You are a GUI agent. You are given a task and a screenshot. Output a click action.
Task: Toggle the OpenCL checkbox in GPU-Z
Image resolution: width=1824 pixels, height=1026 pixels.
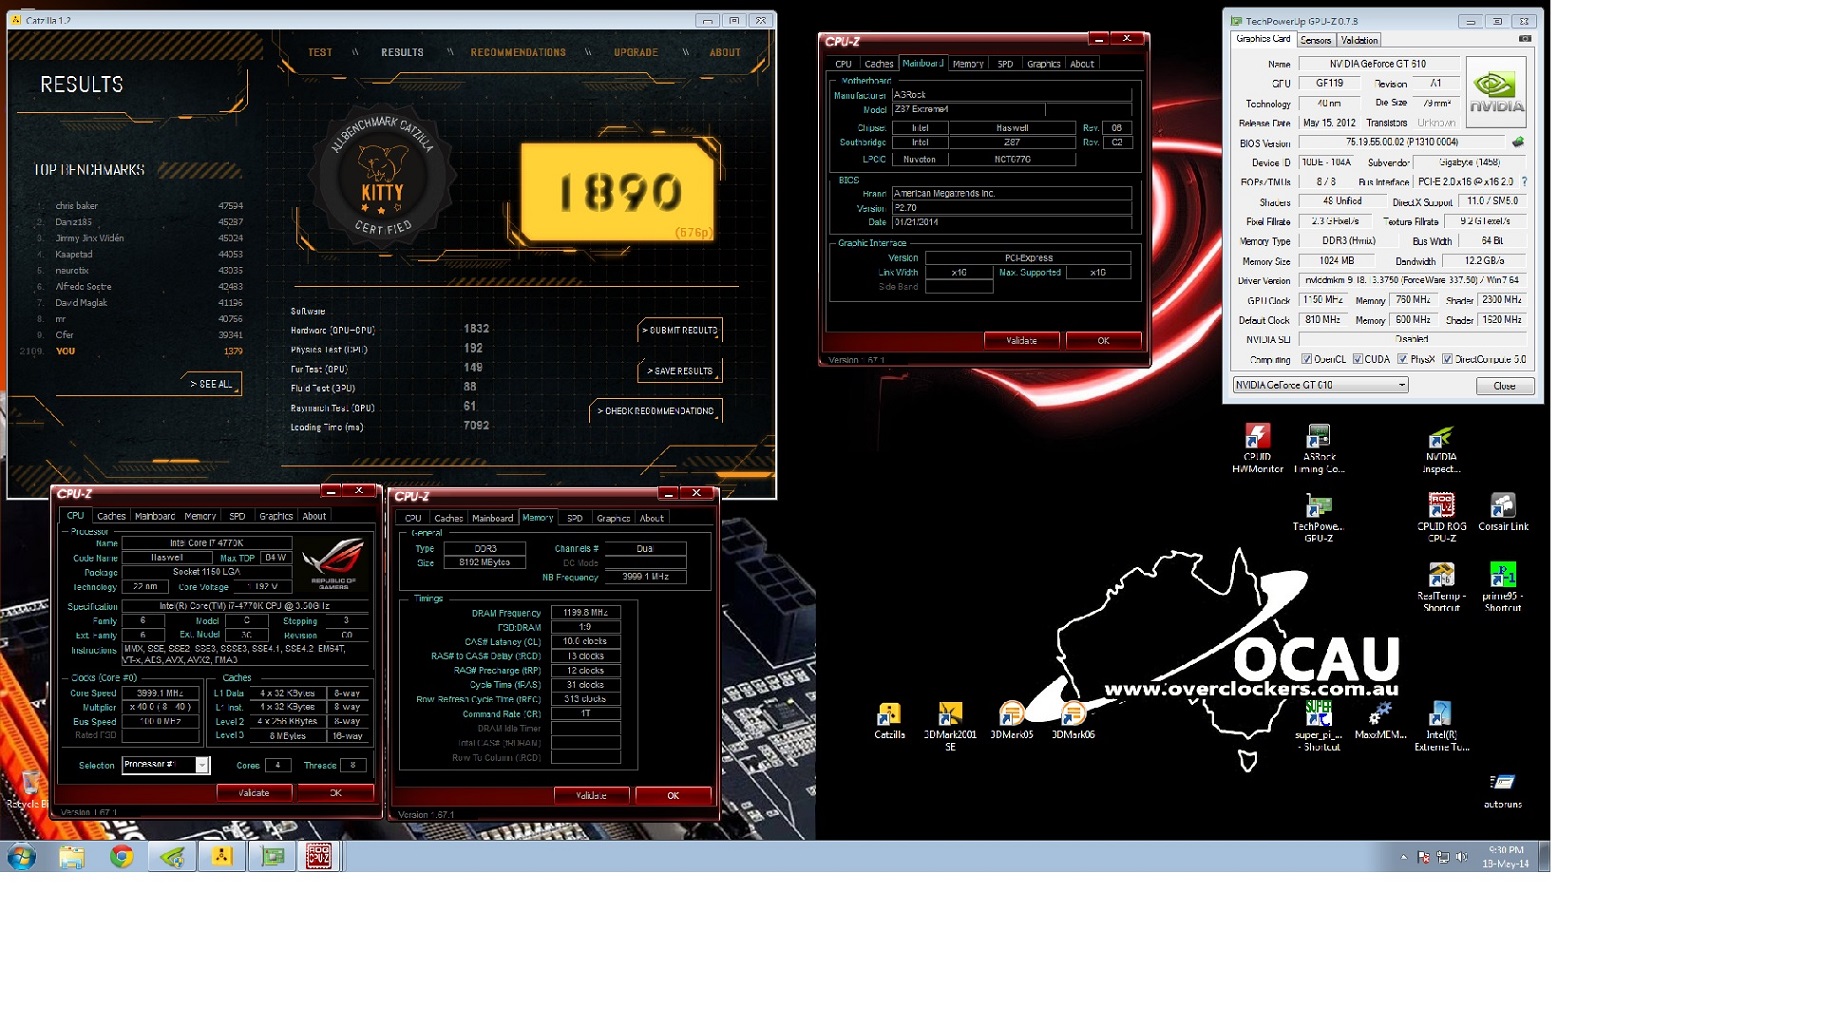(x=1306, y=359)
